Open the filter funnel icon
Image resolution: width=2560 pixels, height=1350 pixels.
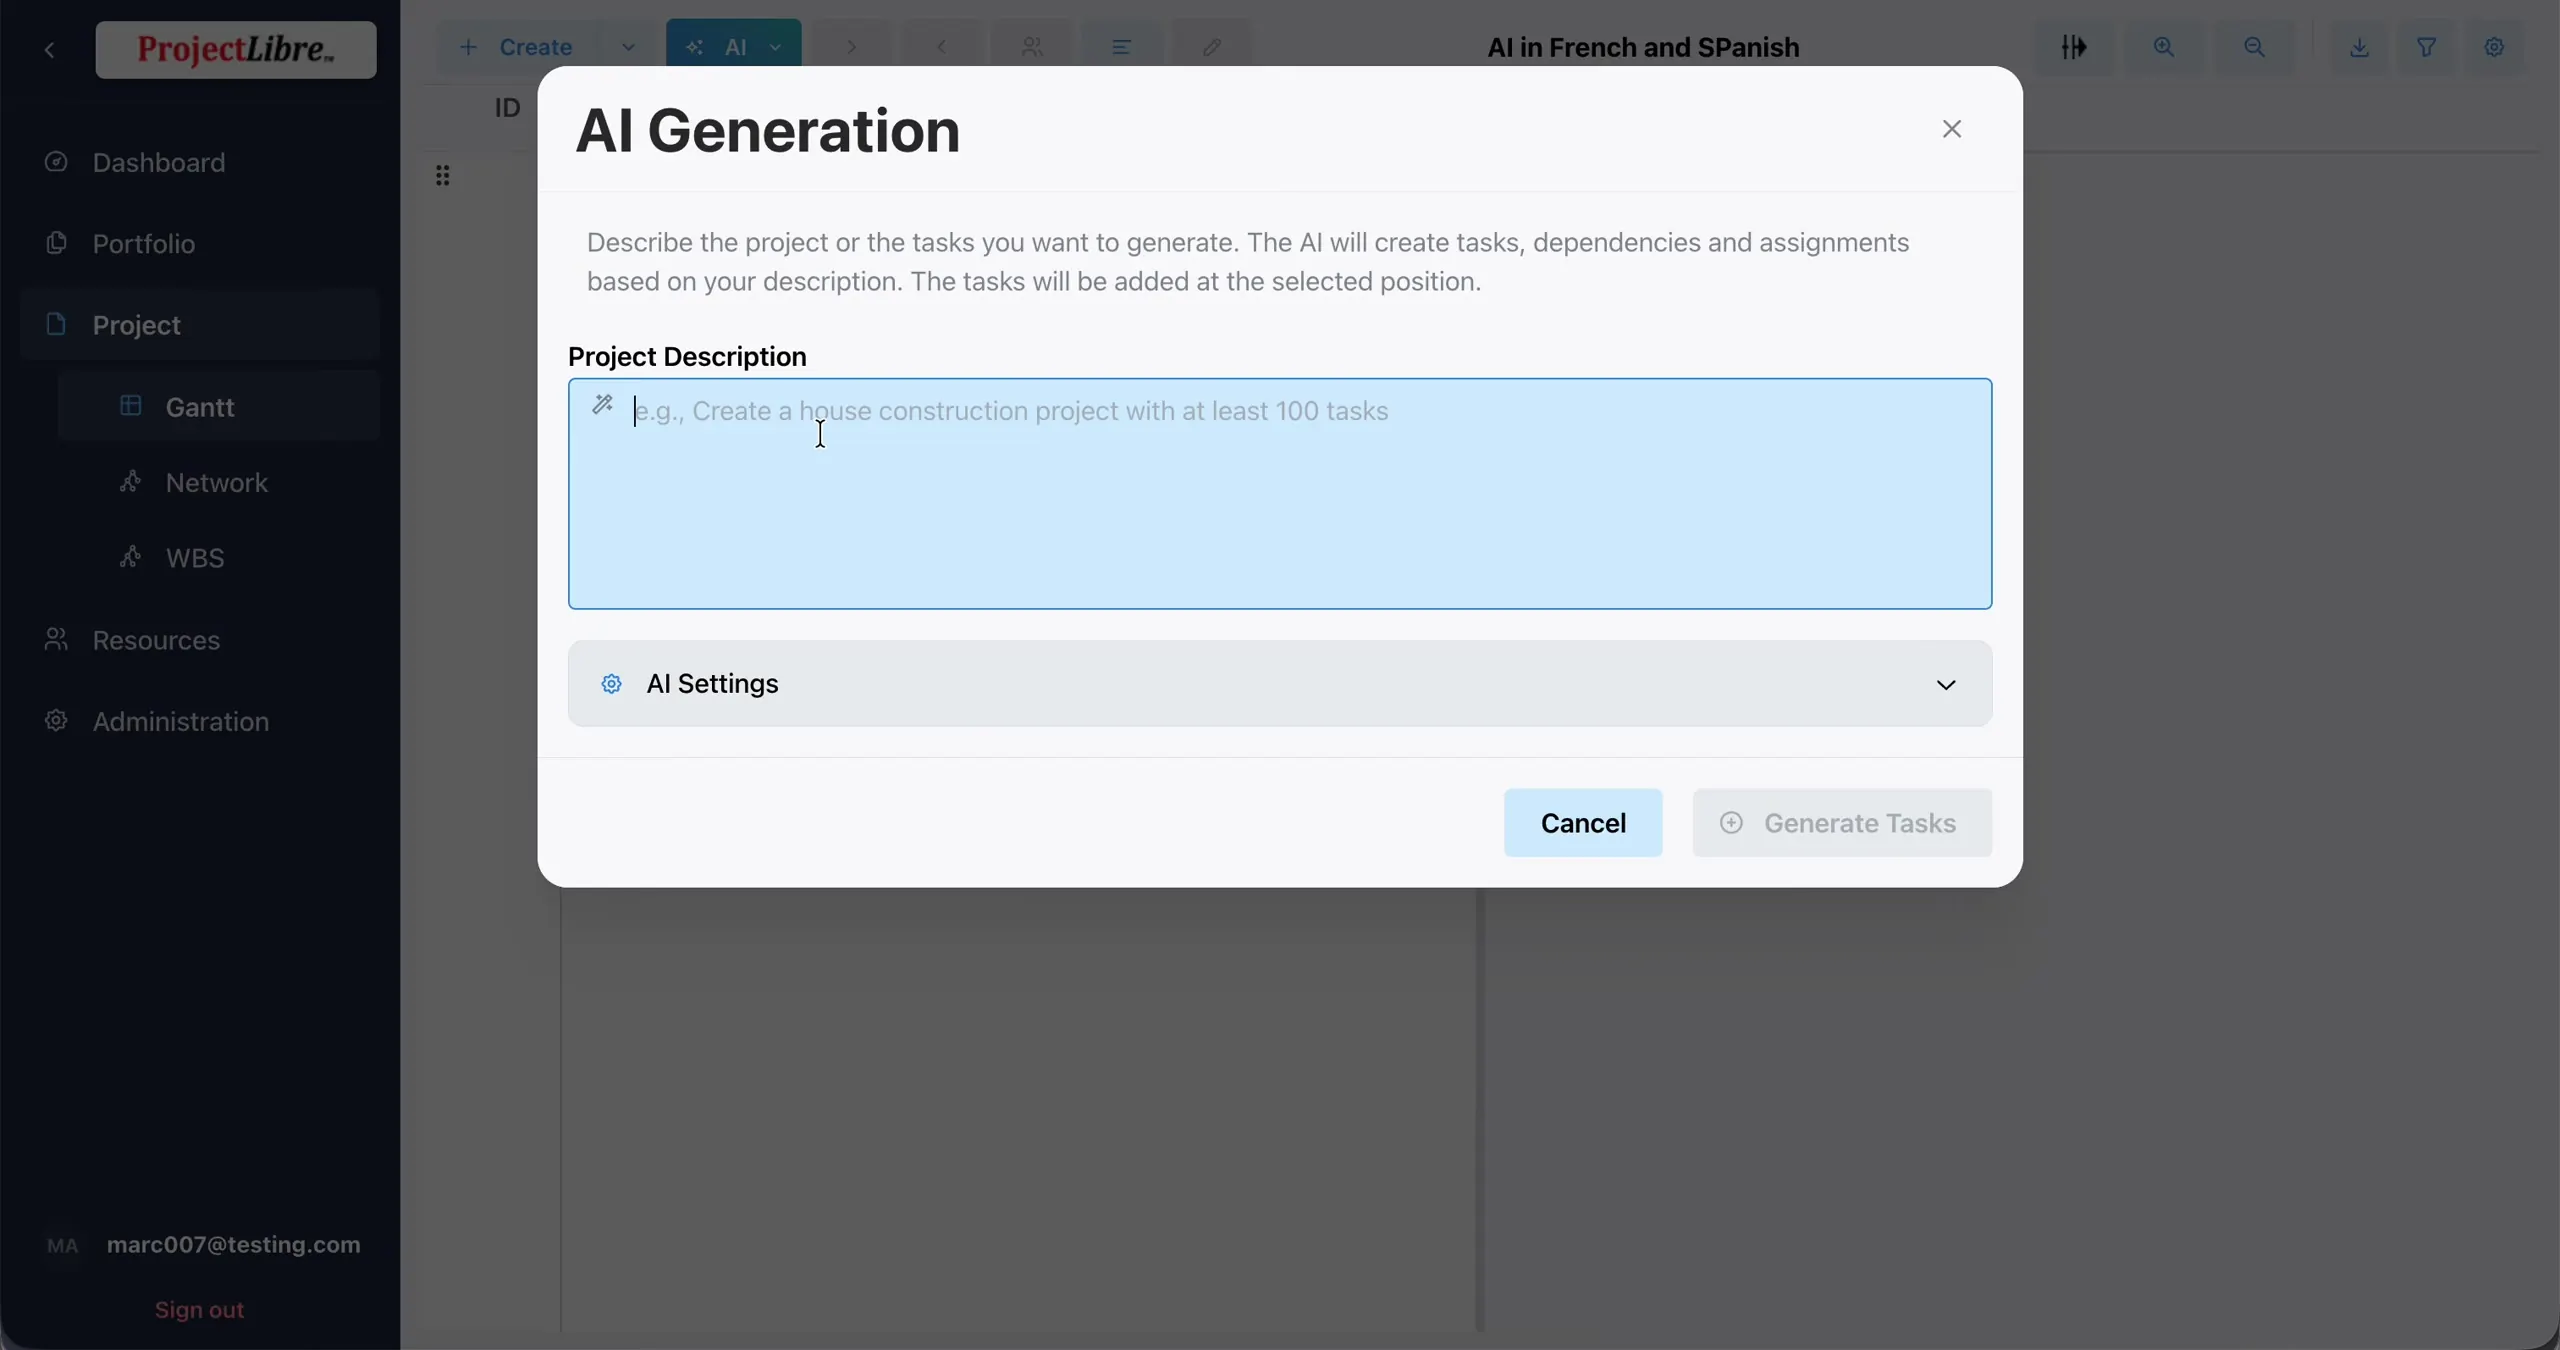pyautogui.click(x=2426, y=47)
